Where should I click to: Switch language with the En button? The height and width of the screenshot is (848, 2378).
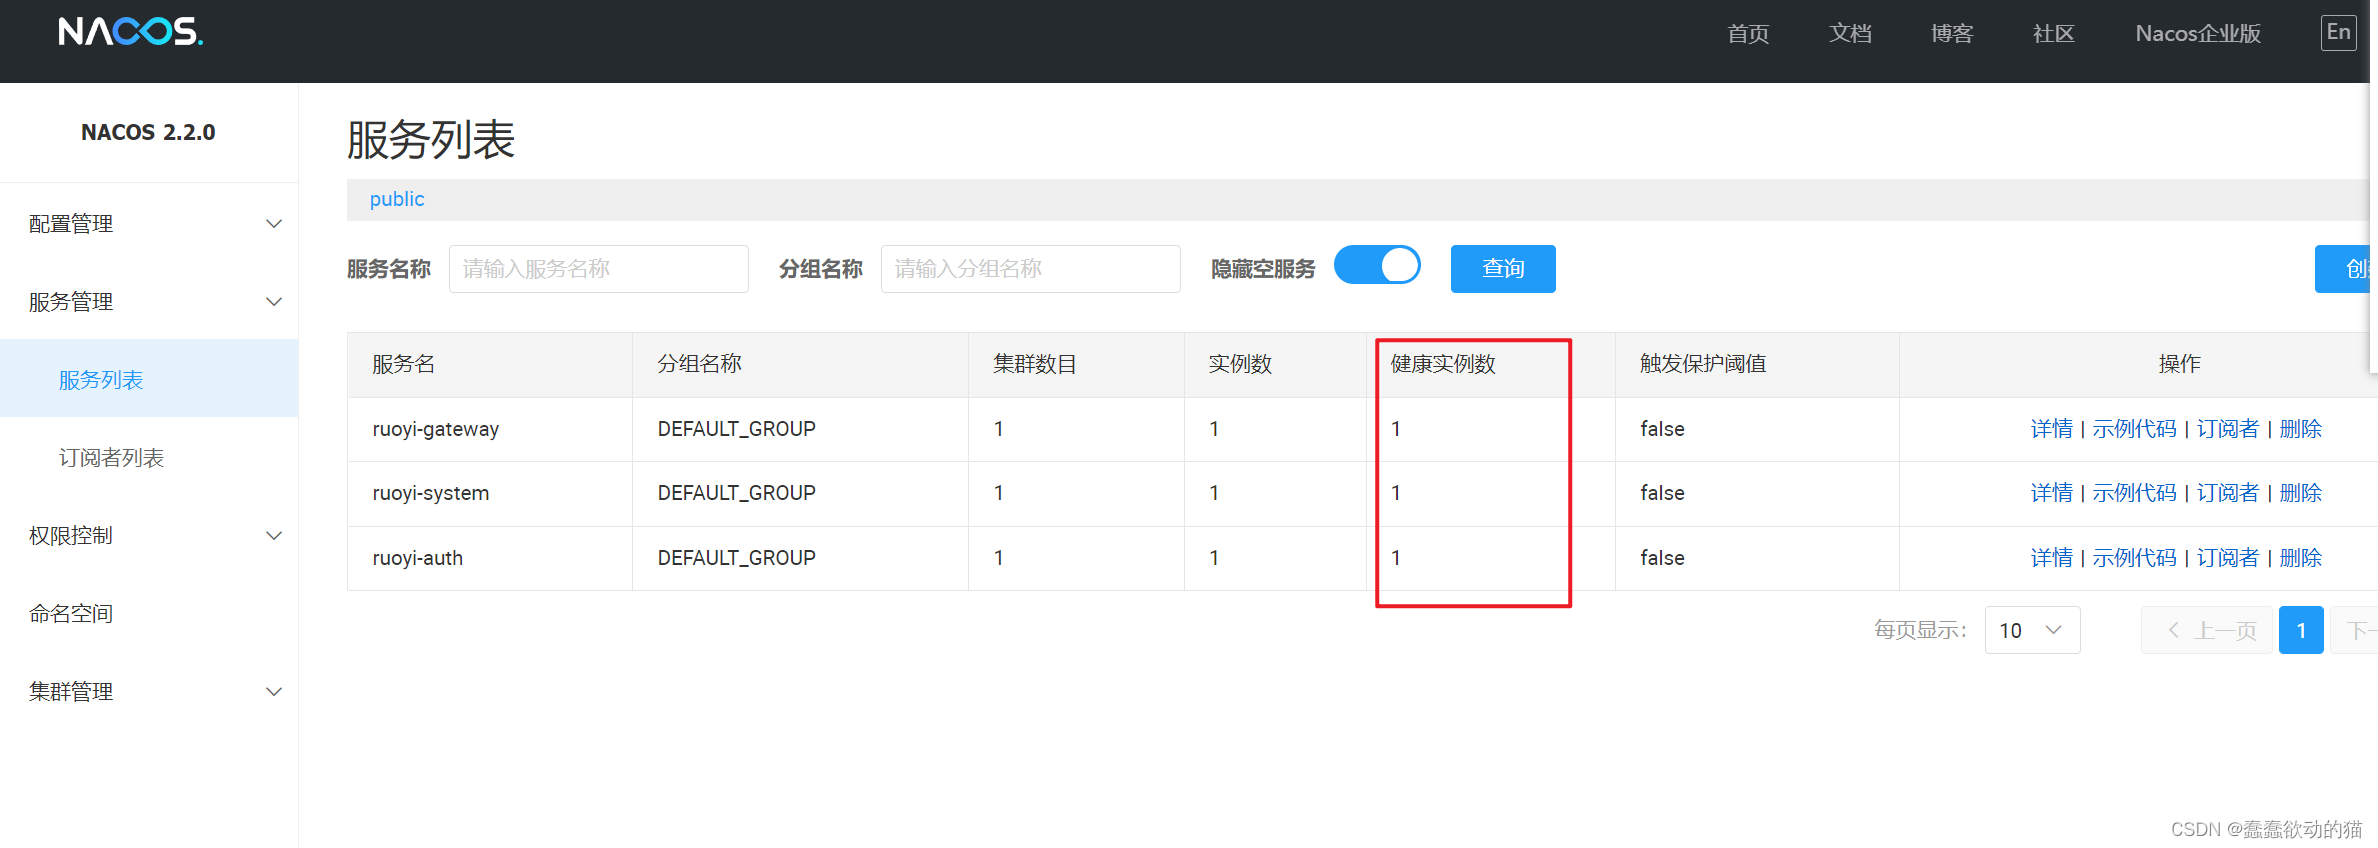point(2338,32)
